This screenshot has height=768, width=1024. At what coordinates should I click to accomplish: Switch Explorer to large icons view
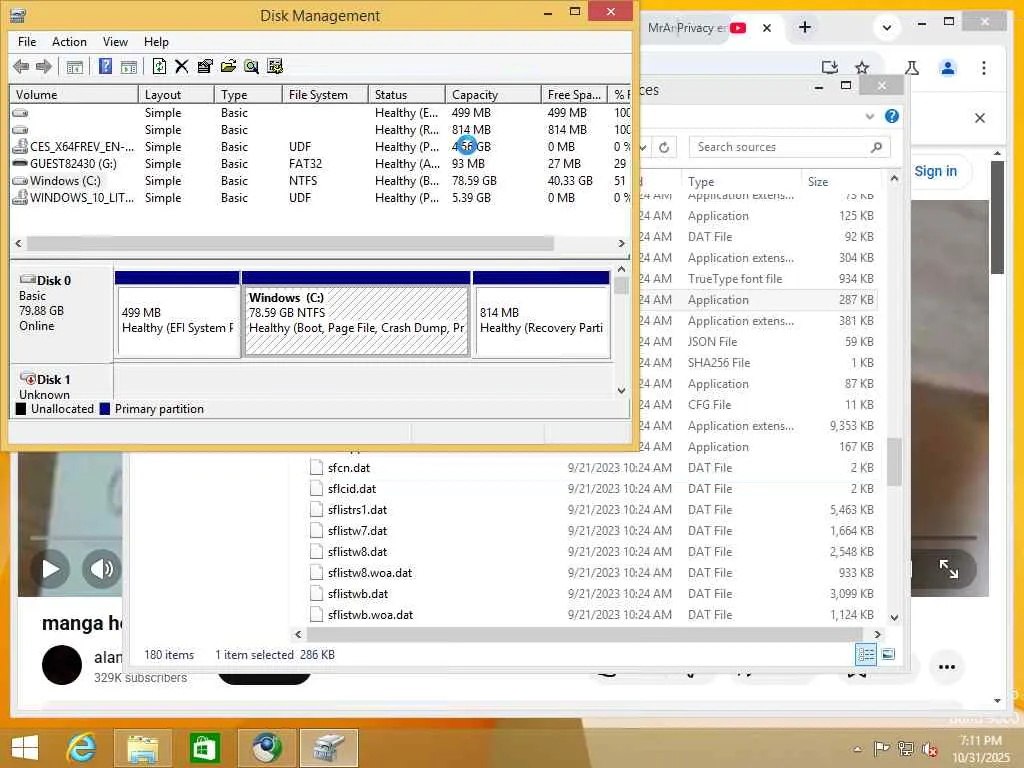pyautogui.click(x=888, y=654)
